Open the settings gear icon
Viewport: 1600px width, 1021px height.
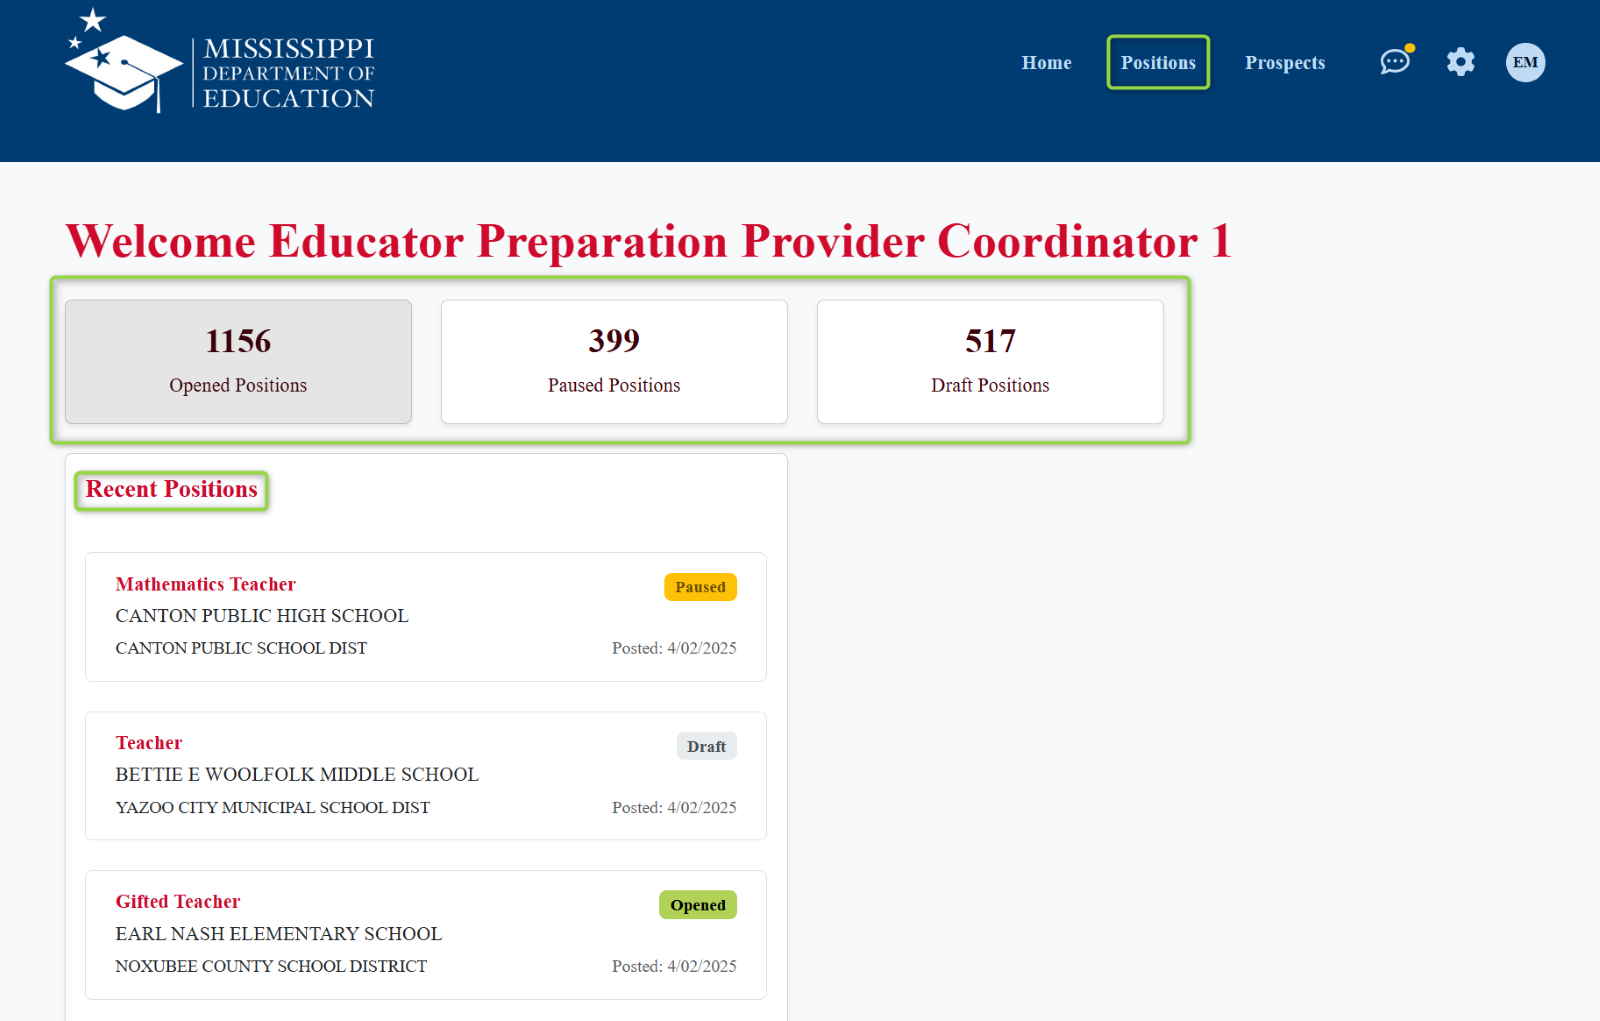pos(1460,62)
